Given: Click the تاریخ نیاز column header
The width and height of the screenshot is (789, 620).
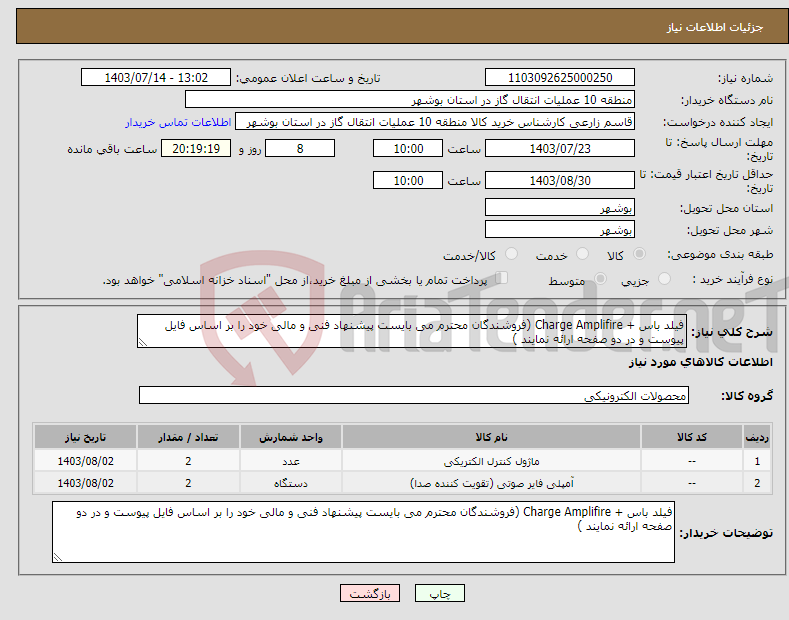Looking at the screenshot, I should 85,437.
